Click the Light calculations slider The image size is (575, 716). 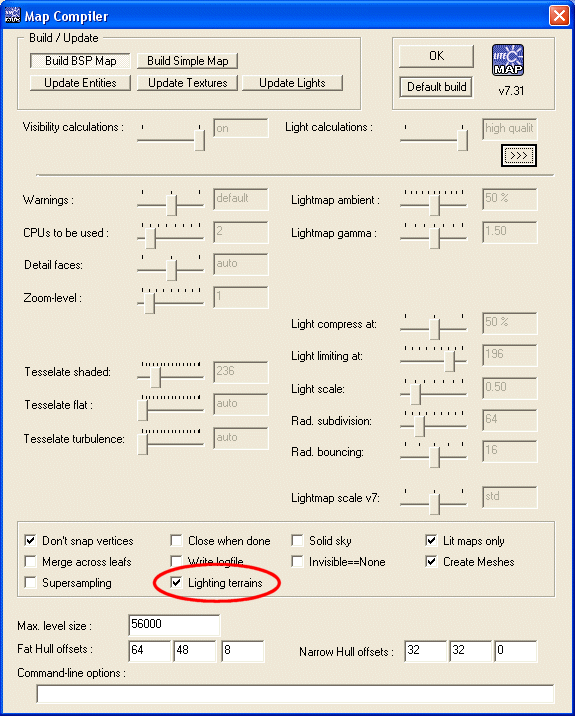(x=434, y=137)
